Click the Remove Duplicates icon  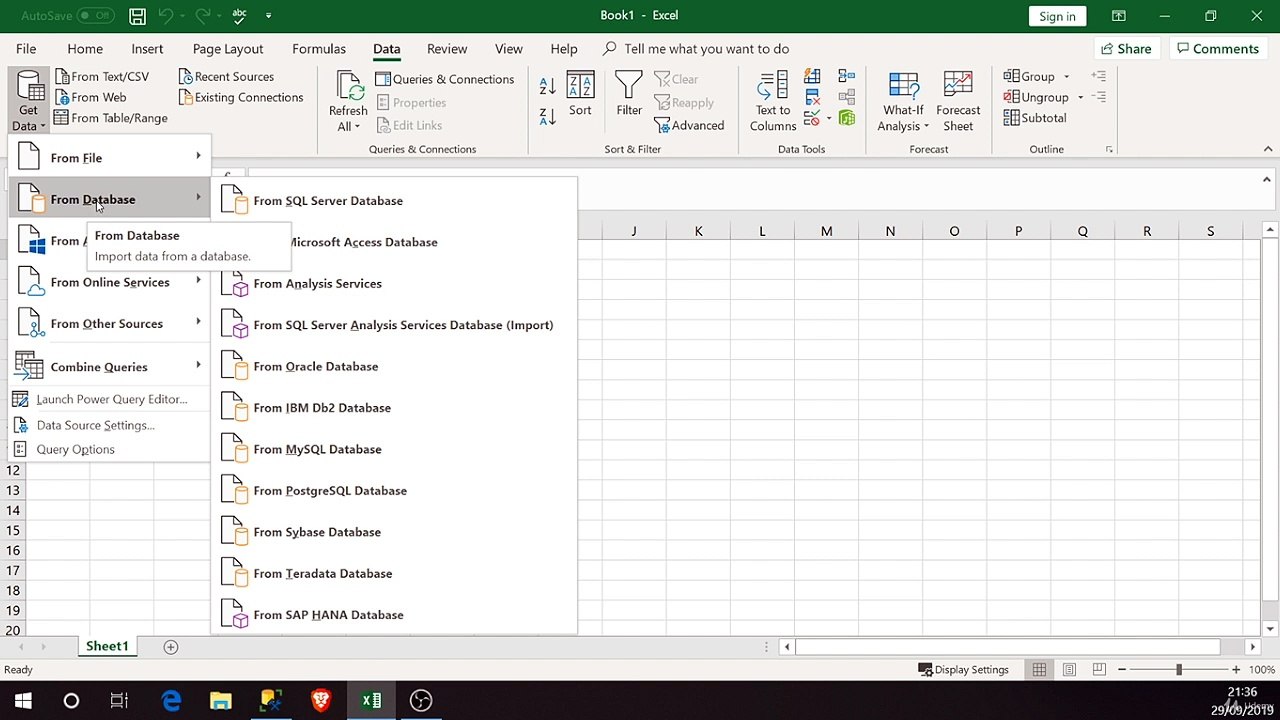pos(812,97)
